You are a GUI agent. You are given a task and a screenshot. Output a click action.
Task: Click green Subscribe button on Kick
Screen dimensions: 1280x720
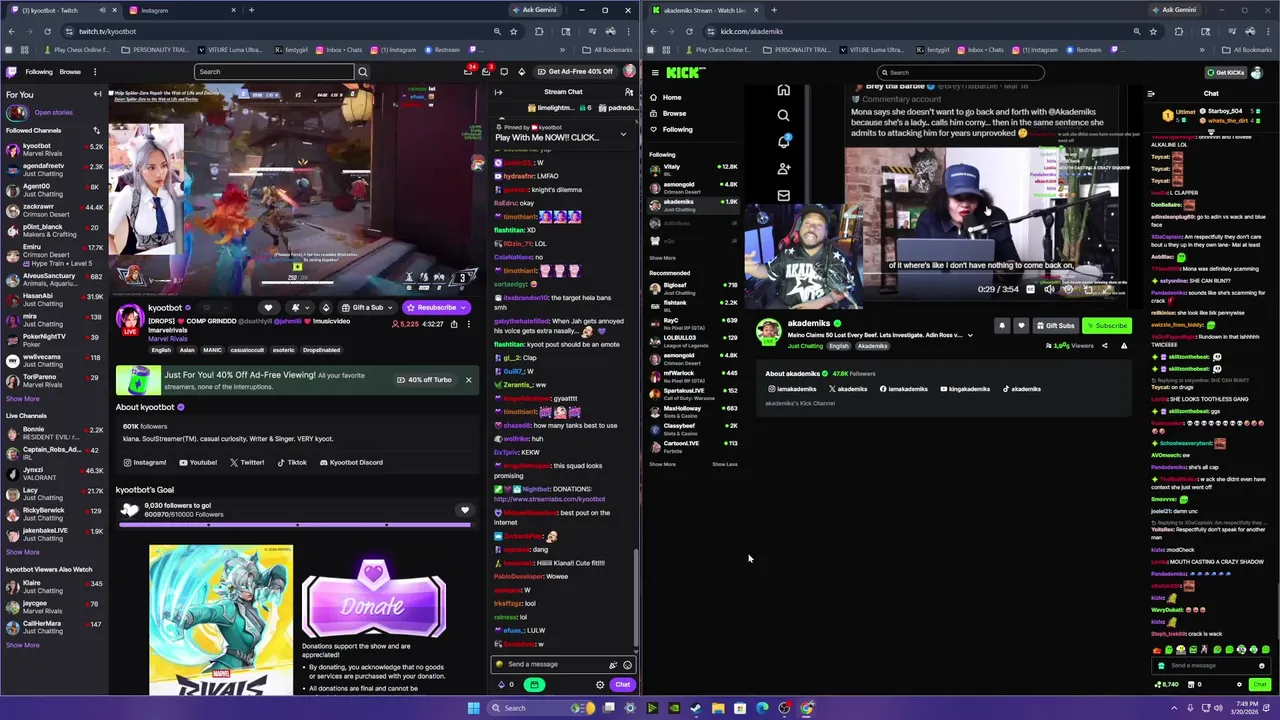[x=1106, y=325]
